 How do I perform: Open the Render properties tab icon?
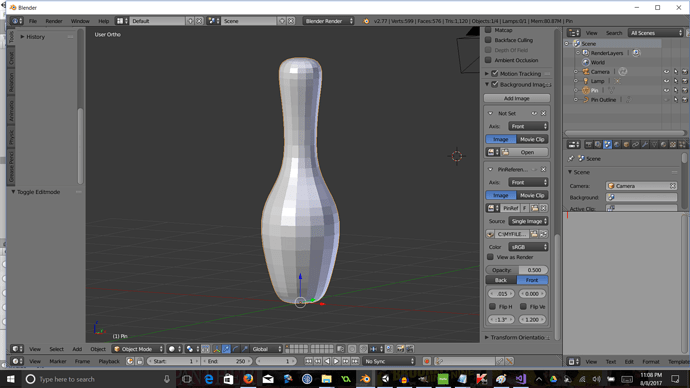588,144
